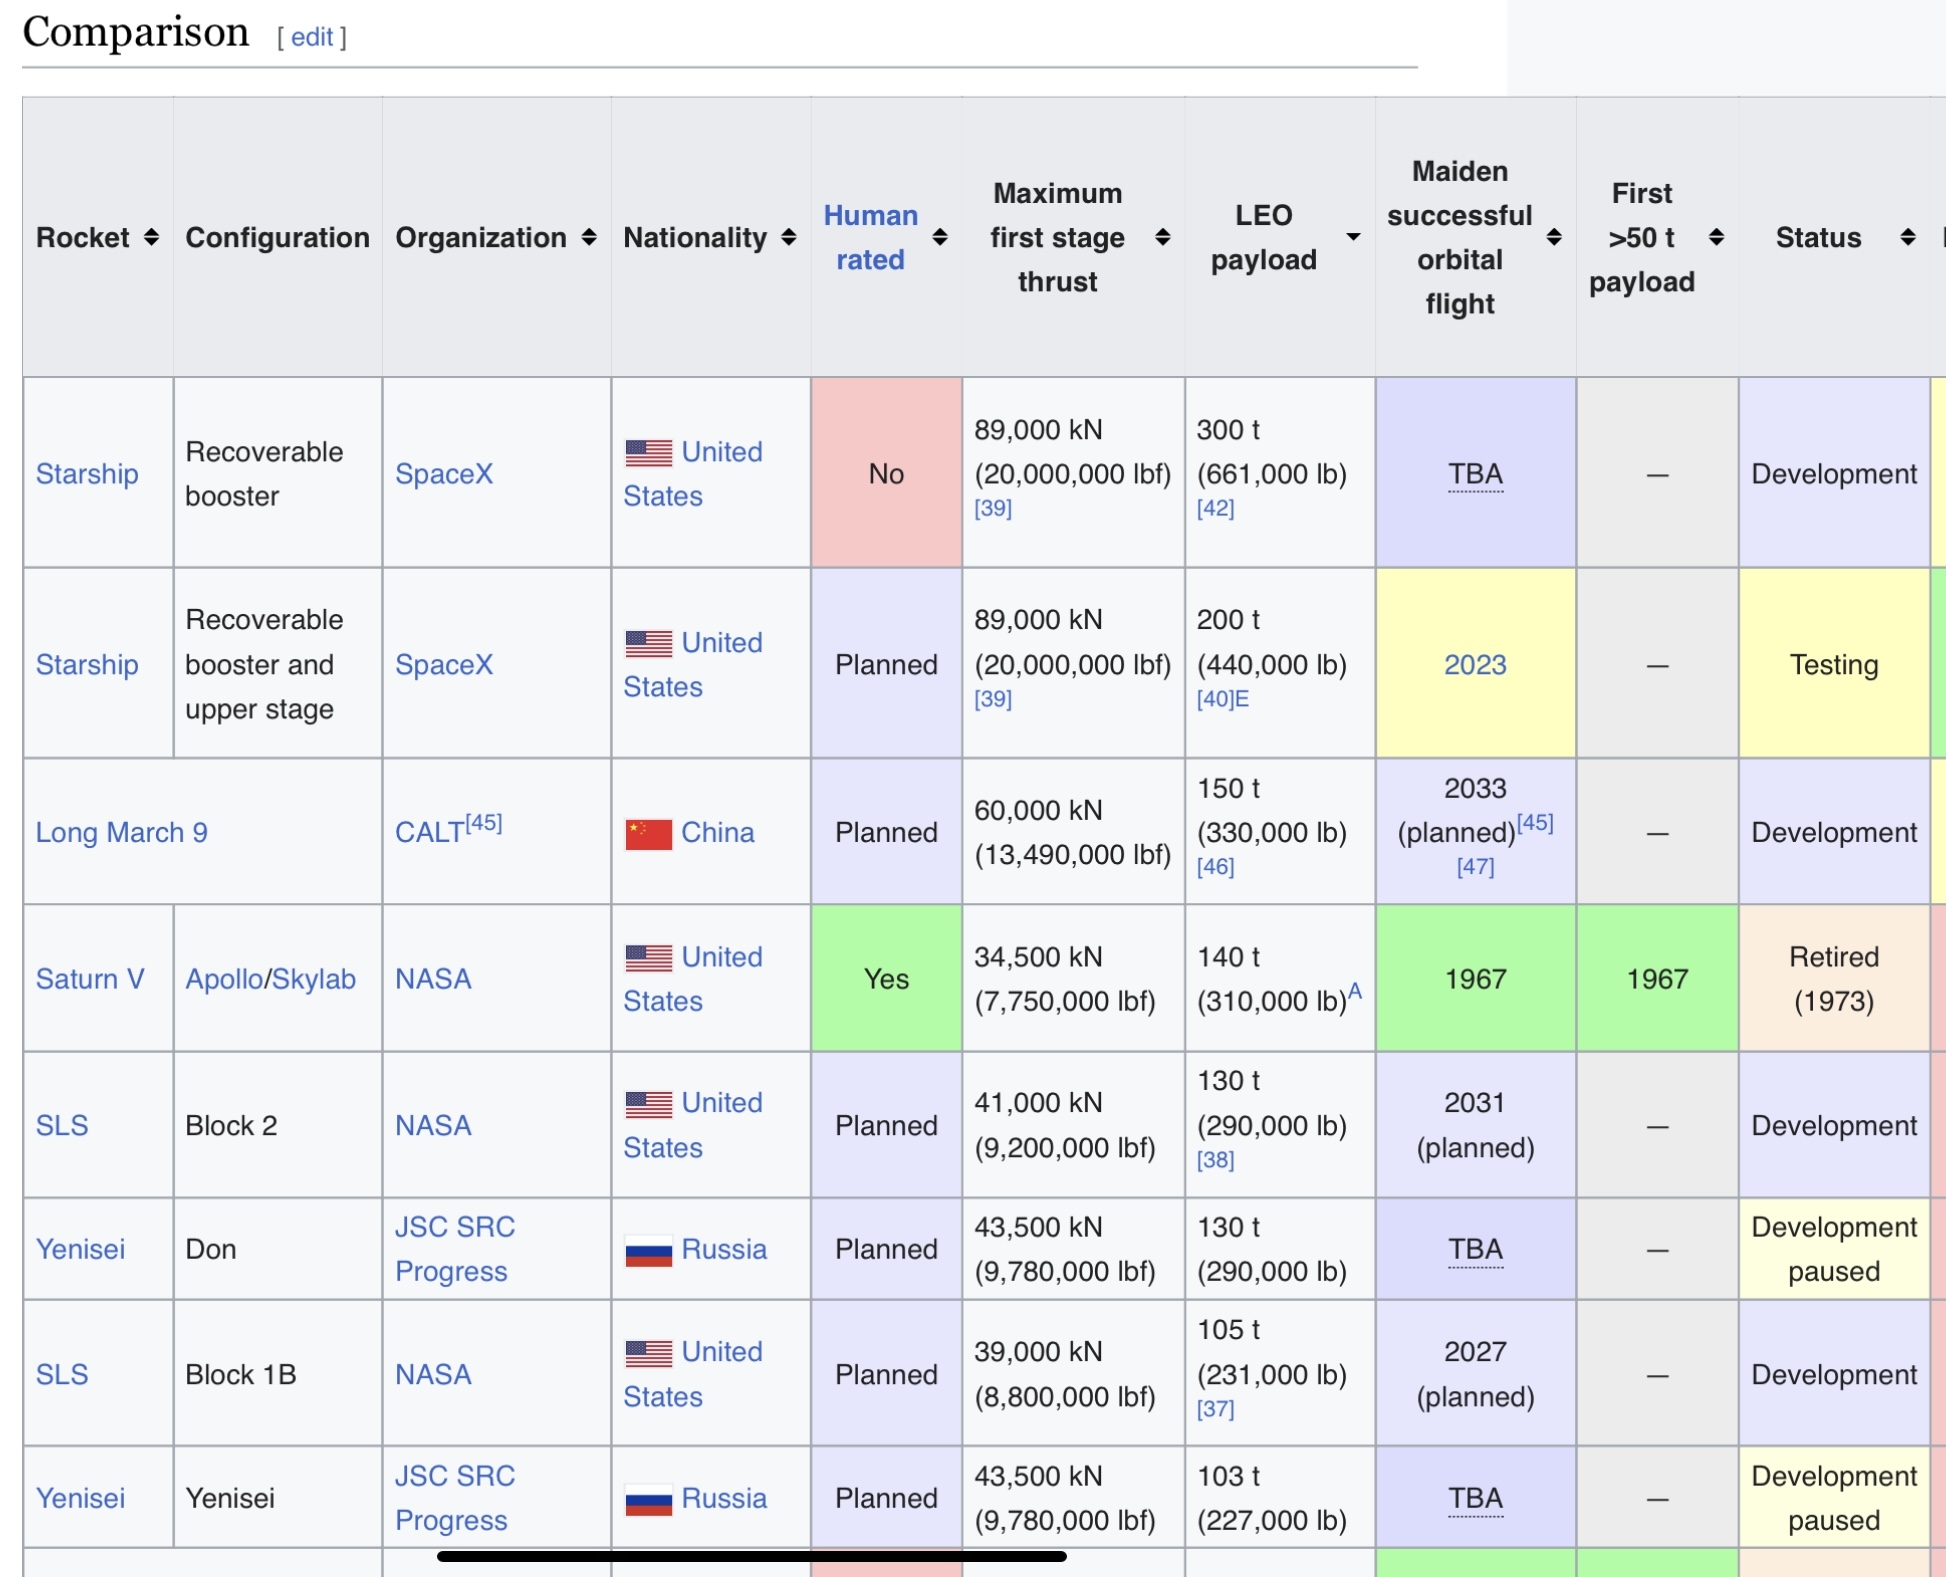The width and height of the screenshot is (1946, 1577).
Task: Open citation 39 in Starship thrust cell
Action: [993, 508]
